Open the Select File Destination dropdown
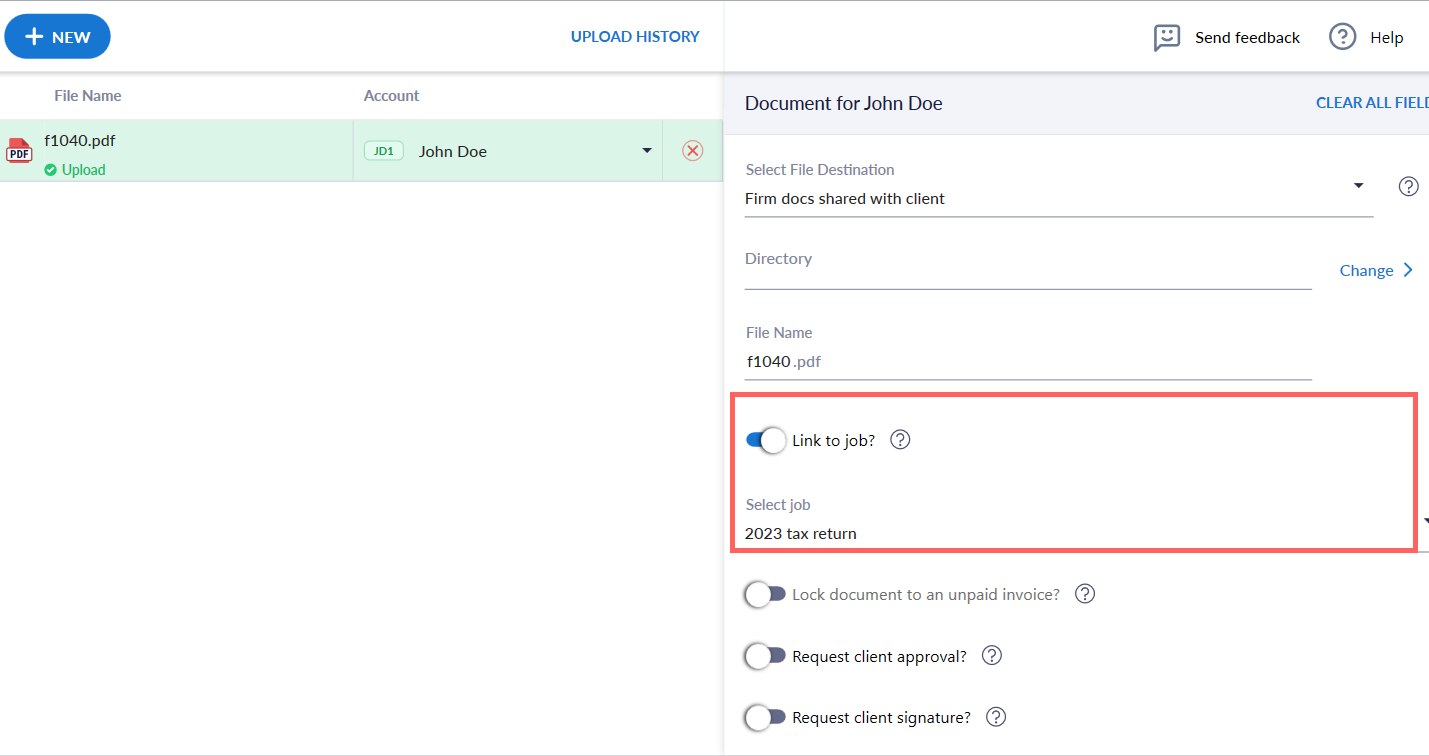1429x756 pixels. pos(1358,186)
